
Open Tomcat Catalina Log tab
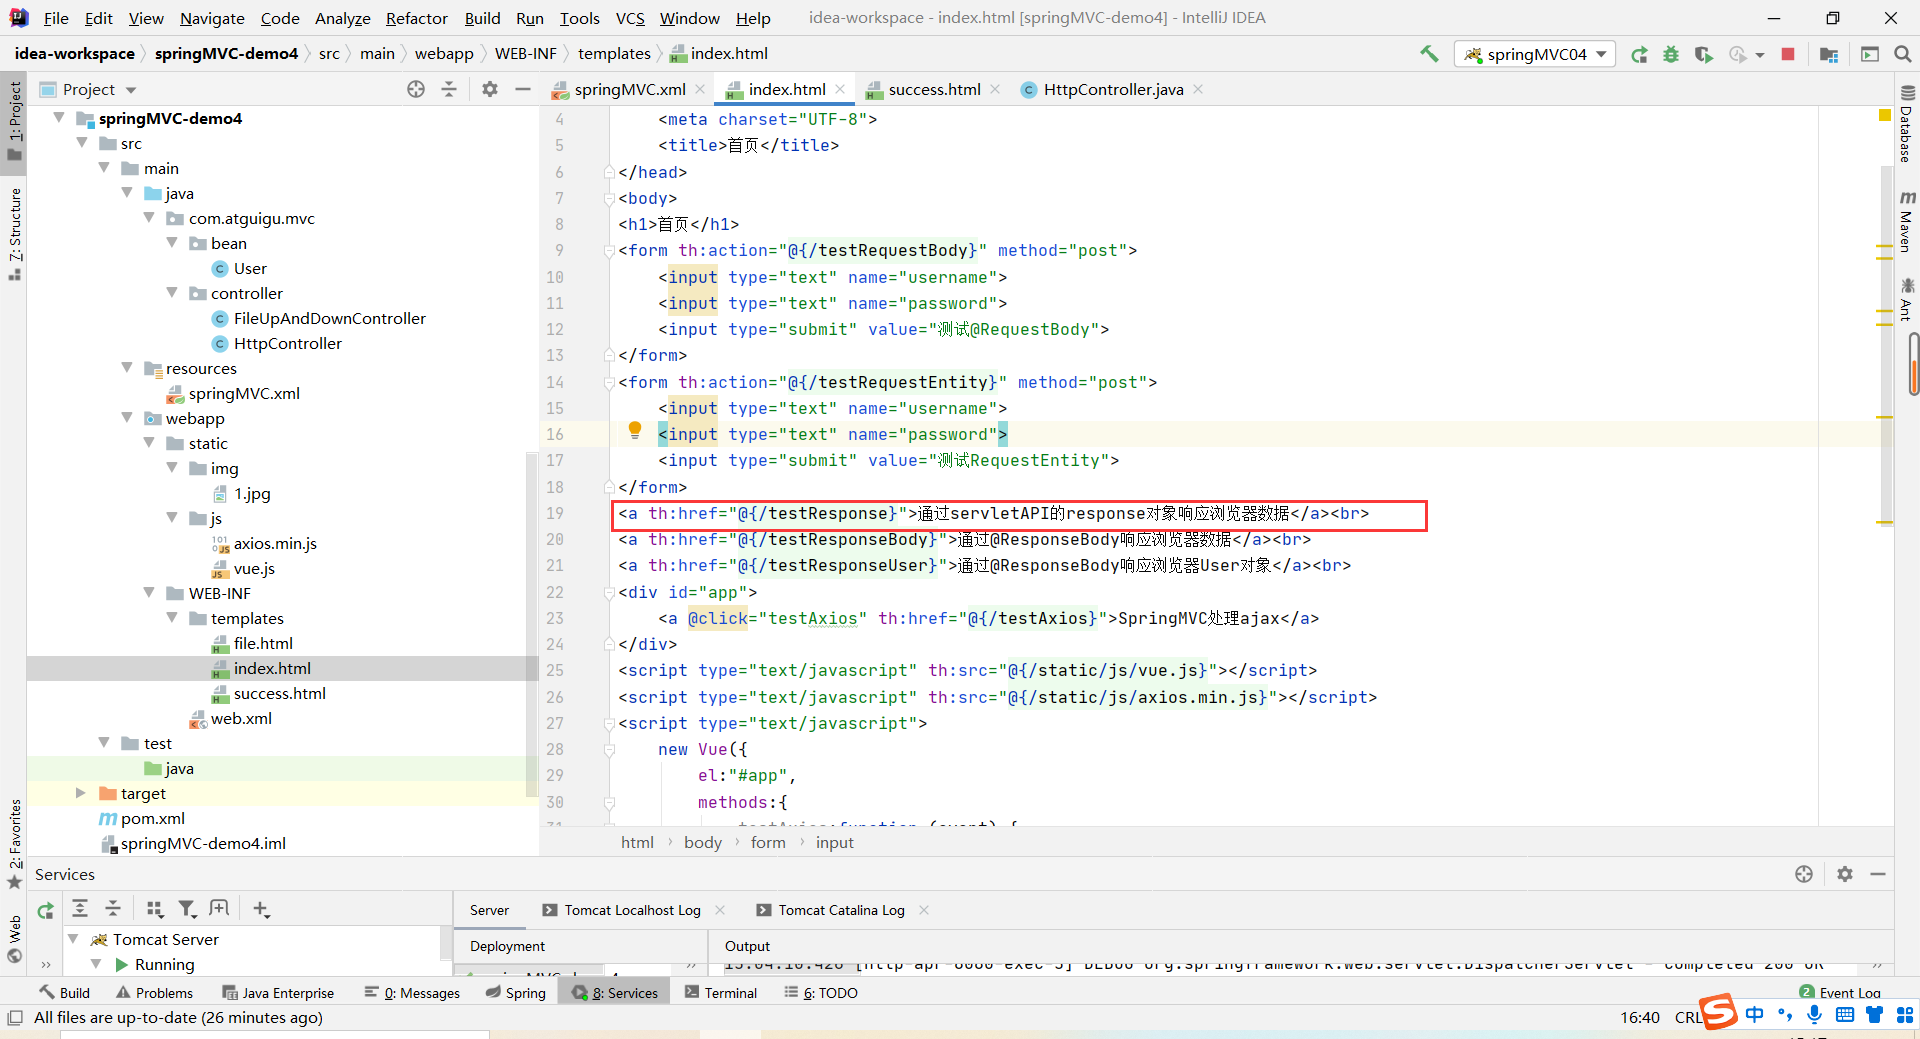click(841, 910)
